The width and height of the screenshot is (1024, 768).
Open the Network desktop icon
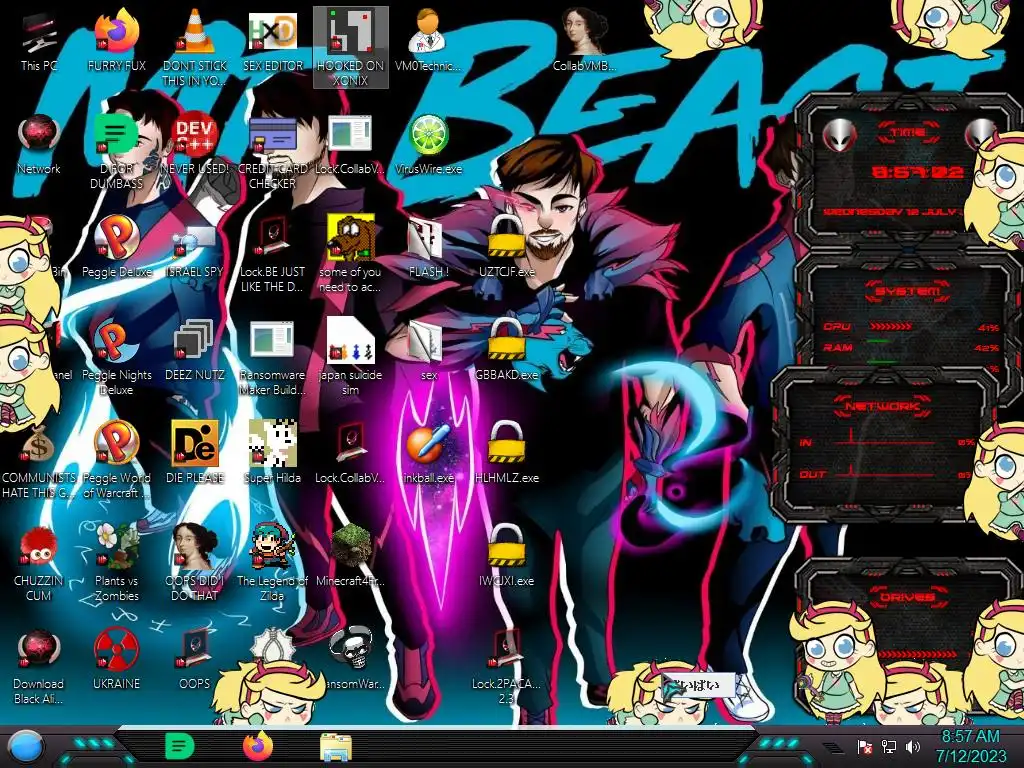(39, 144)
